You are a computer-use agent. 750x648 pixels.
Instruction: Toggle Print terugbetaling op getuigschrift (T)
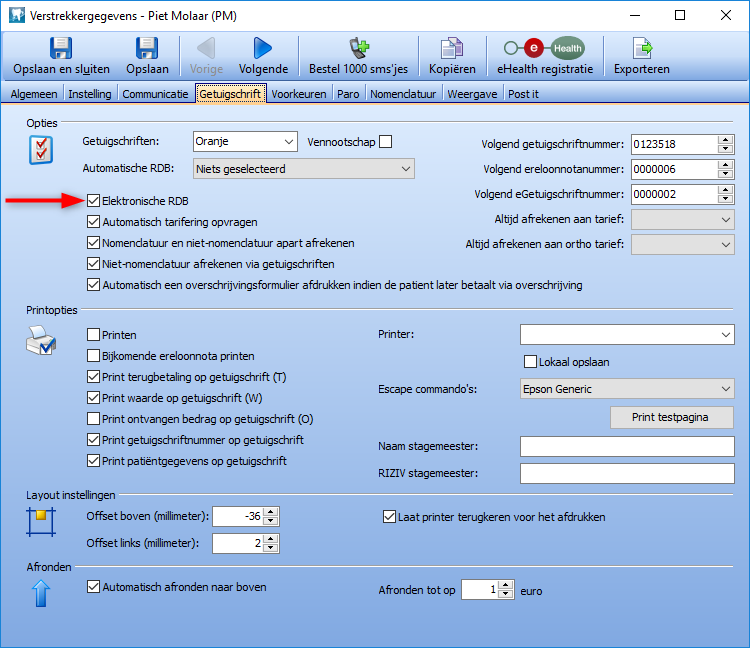click(94, 376)
